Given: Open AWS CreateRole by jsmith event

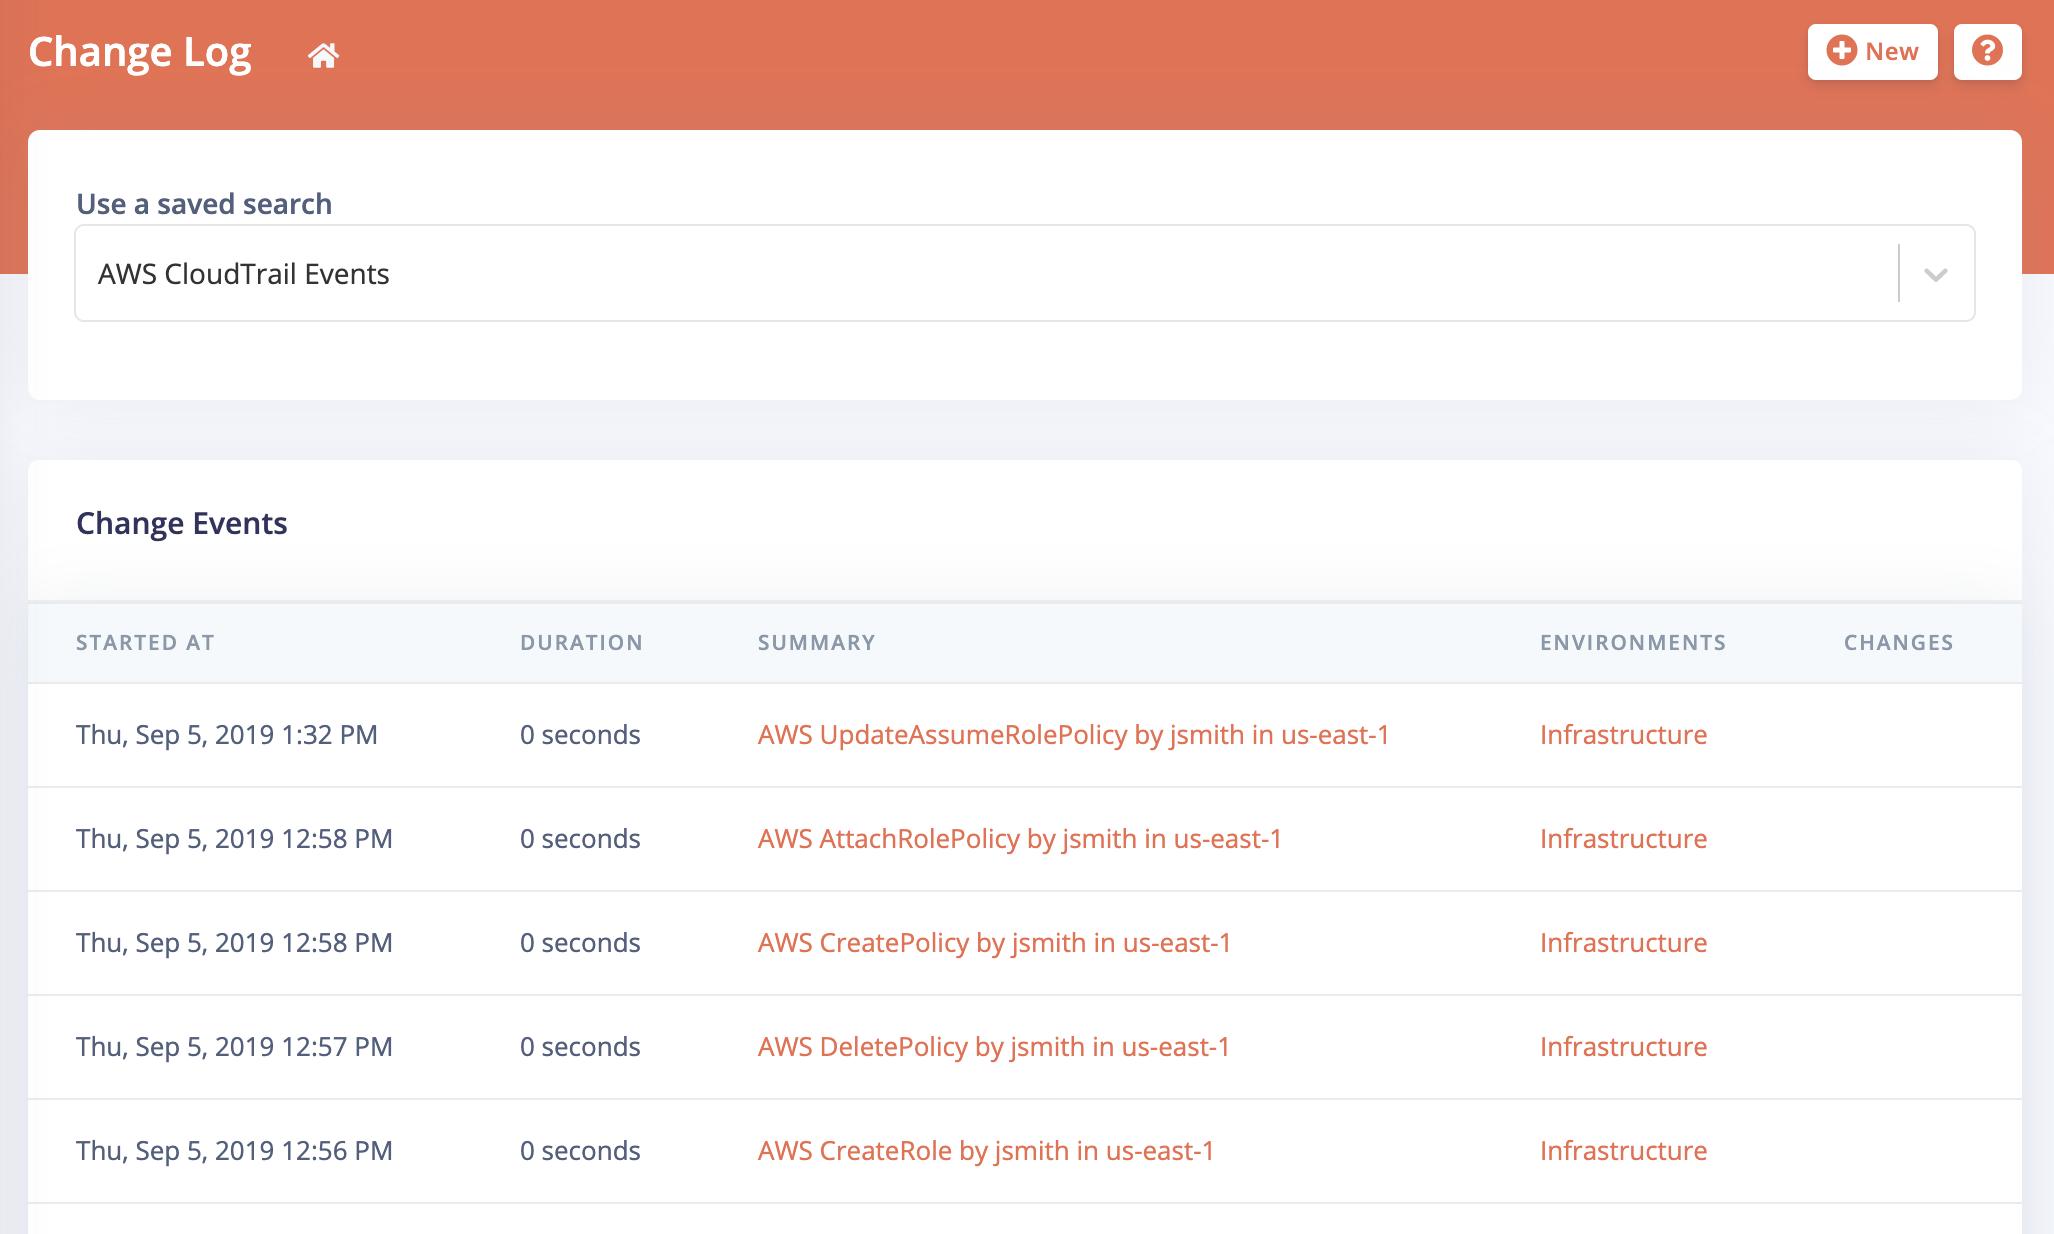Looking at the screenshot, I should (985, 1151).
